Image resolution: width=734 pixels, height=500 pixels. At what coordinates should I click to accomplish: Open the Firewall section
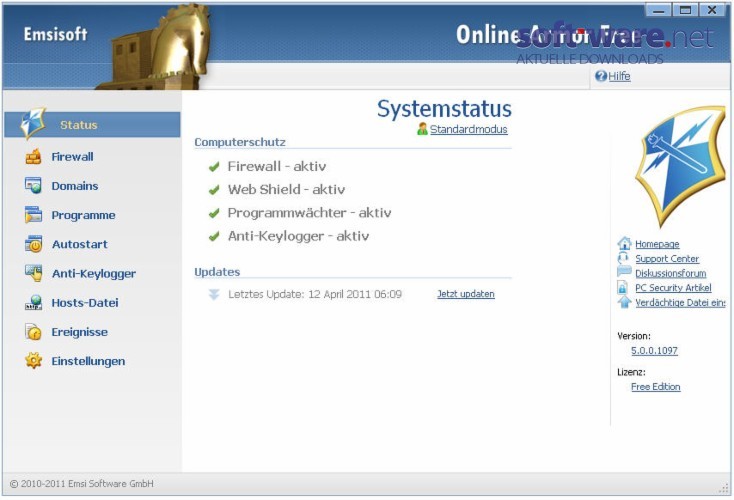pos(72,157)
